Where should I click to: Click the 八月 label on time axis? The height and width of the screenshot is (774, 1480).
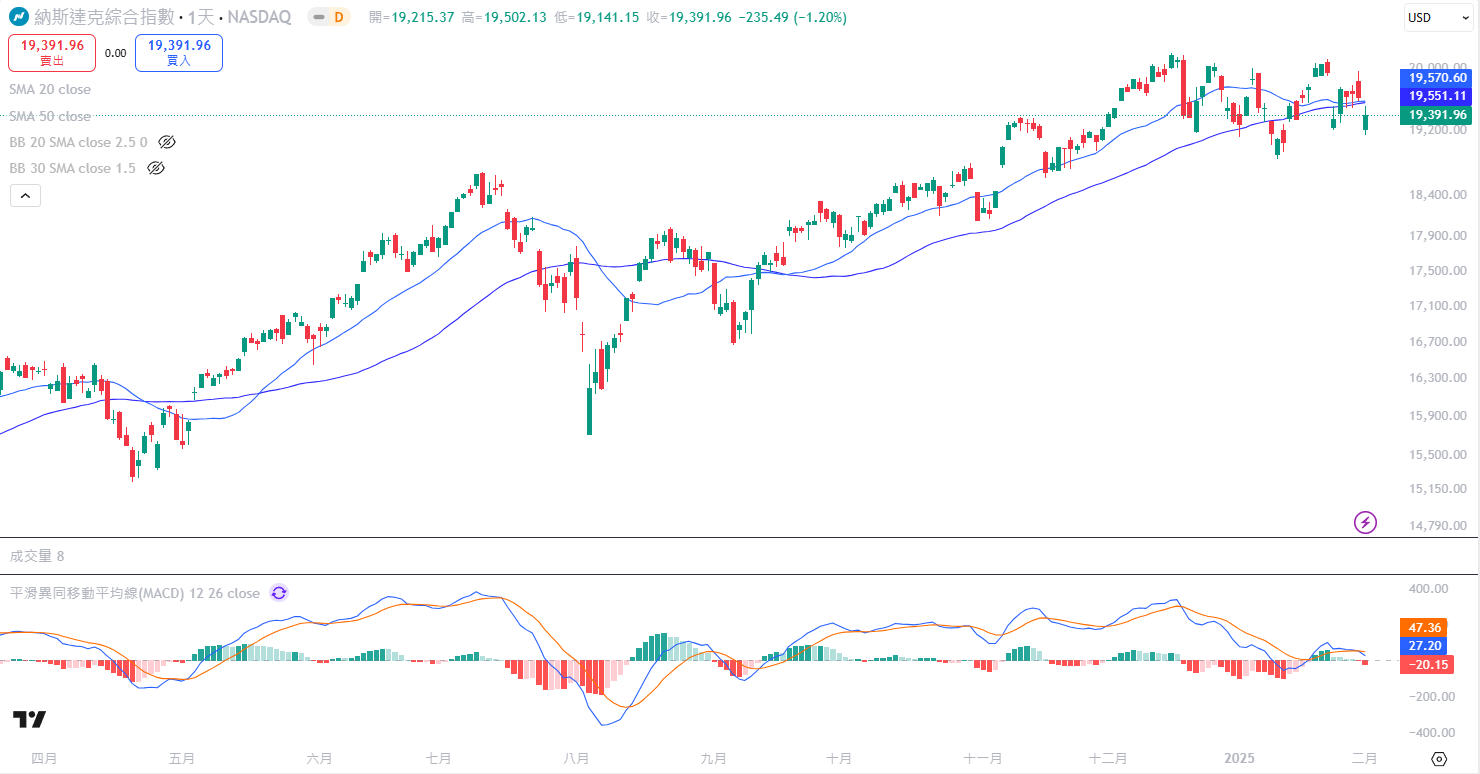pyautogui.click(x=576, y=759)
